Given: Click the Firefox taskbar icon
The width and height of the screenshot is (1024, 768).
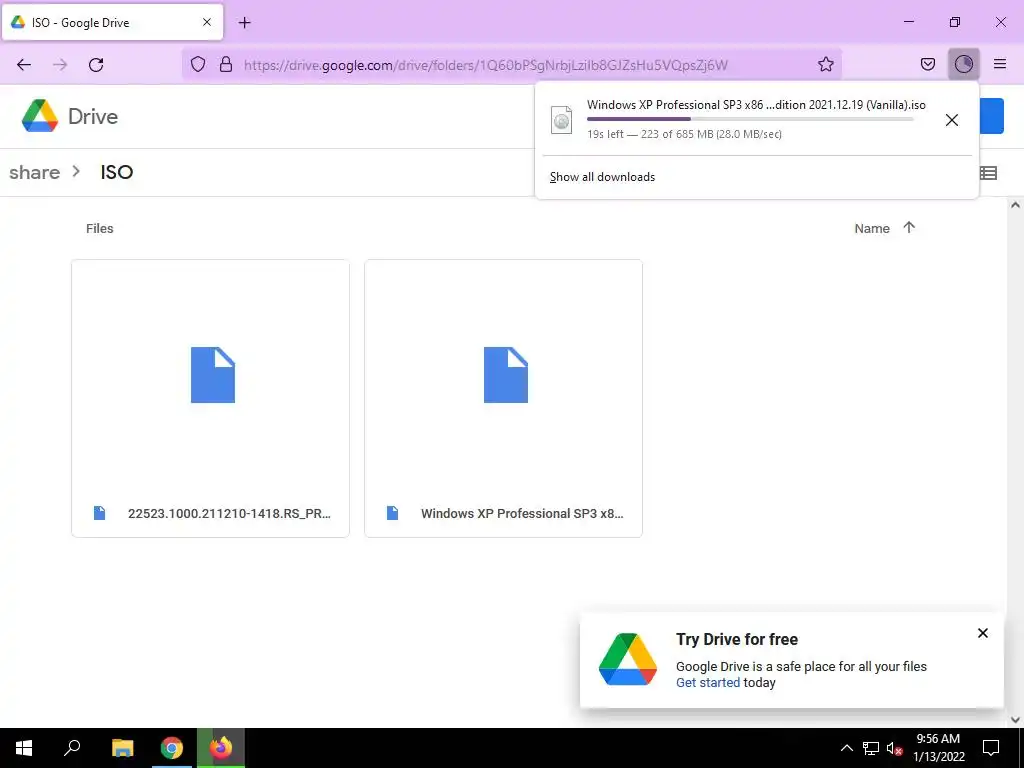Looking at the screenshot, I should [x=221, y=748].
